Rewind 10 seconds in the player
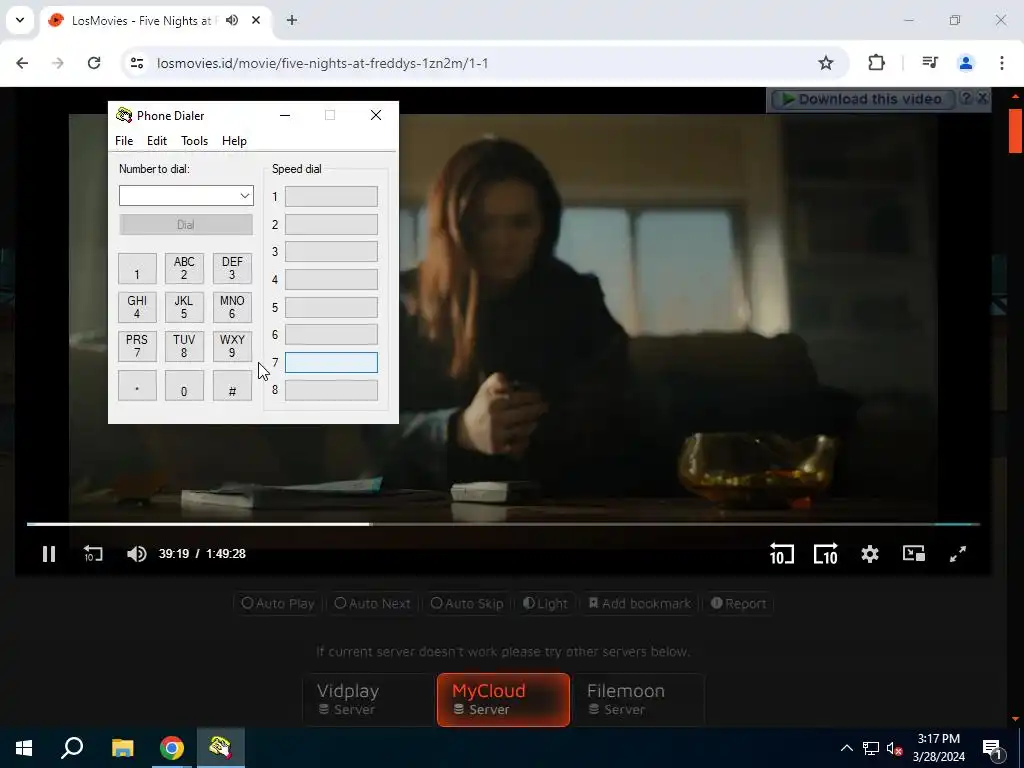Screen dimensions: 1024x768 click(x=782, y=554)
